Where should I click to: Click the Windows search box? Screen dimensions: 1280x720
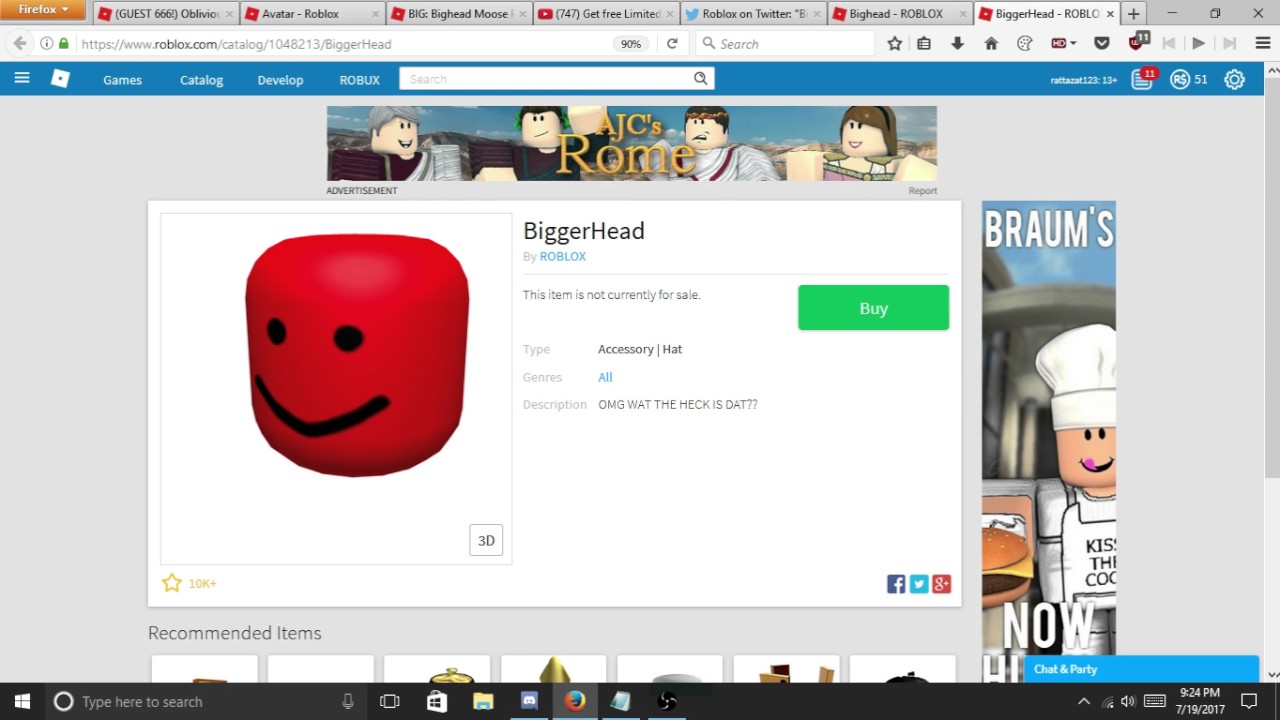(x=205, y=701)
